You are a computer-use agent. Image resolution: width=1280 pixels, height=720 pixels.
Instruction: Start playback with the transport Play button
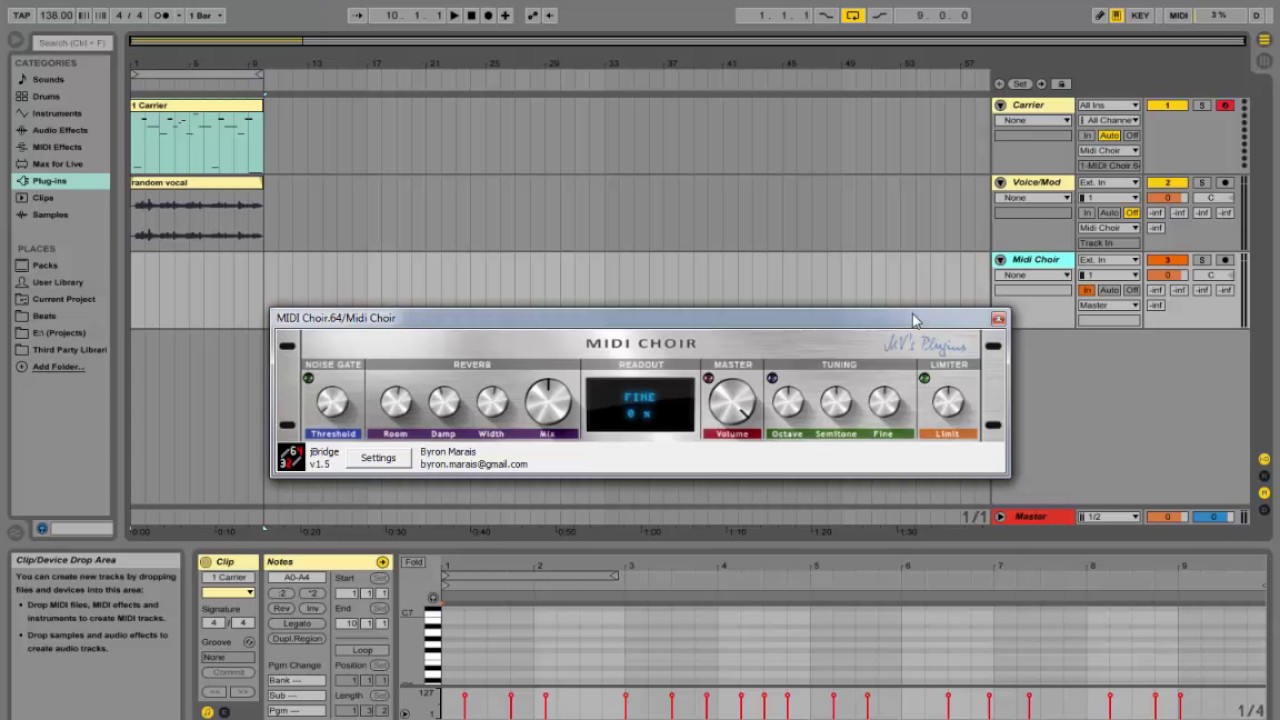(453, 15)
